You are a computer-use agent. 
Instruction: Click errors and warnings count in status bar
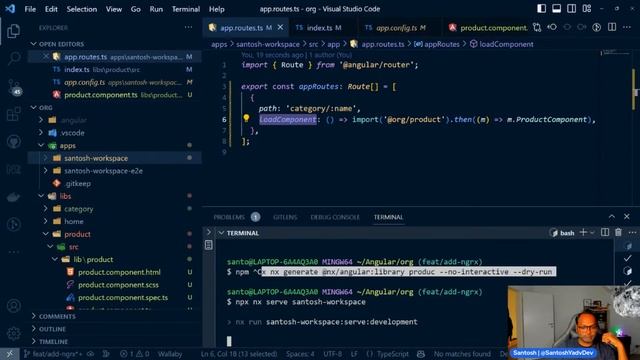coord(135,354)
